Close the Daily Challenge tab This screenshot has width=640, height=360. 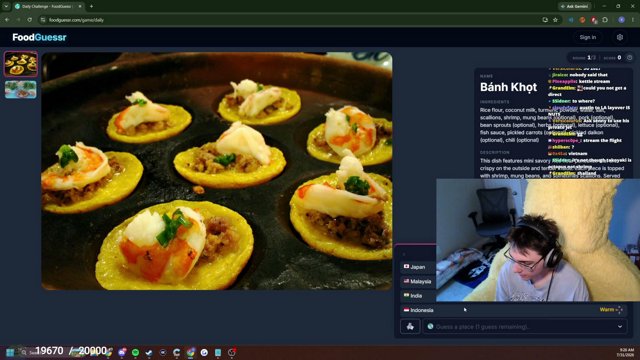pyautogui.click(x=80, y=7)
